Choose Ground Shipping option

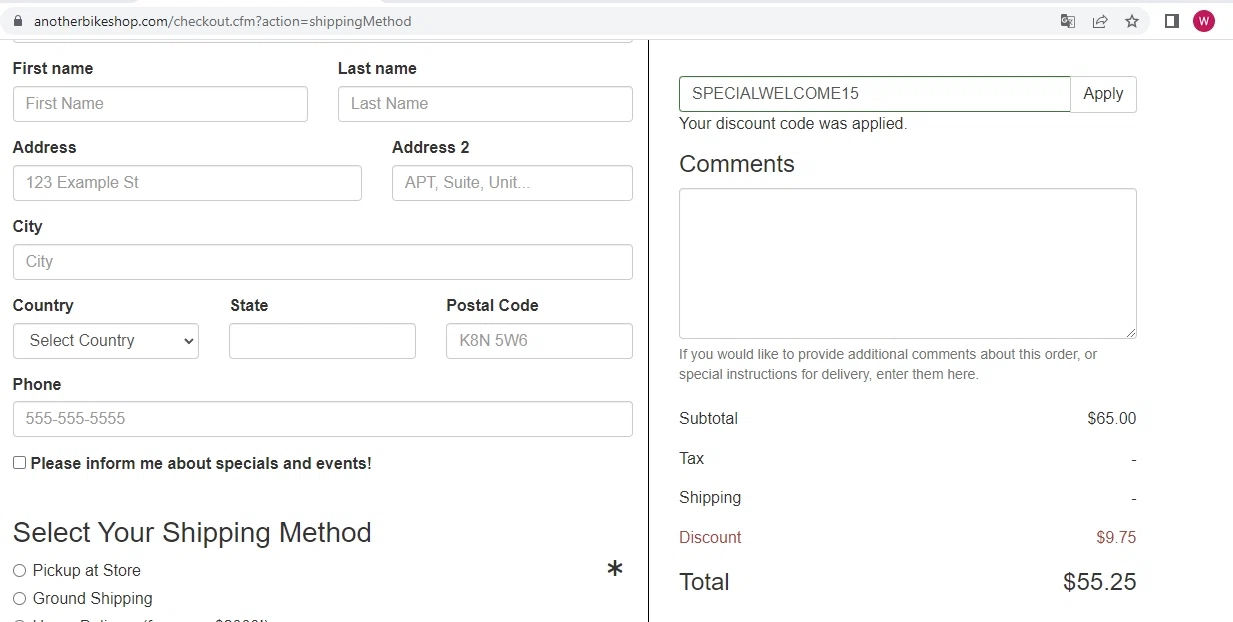[19, 598]
